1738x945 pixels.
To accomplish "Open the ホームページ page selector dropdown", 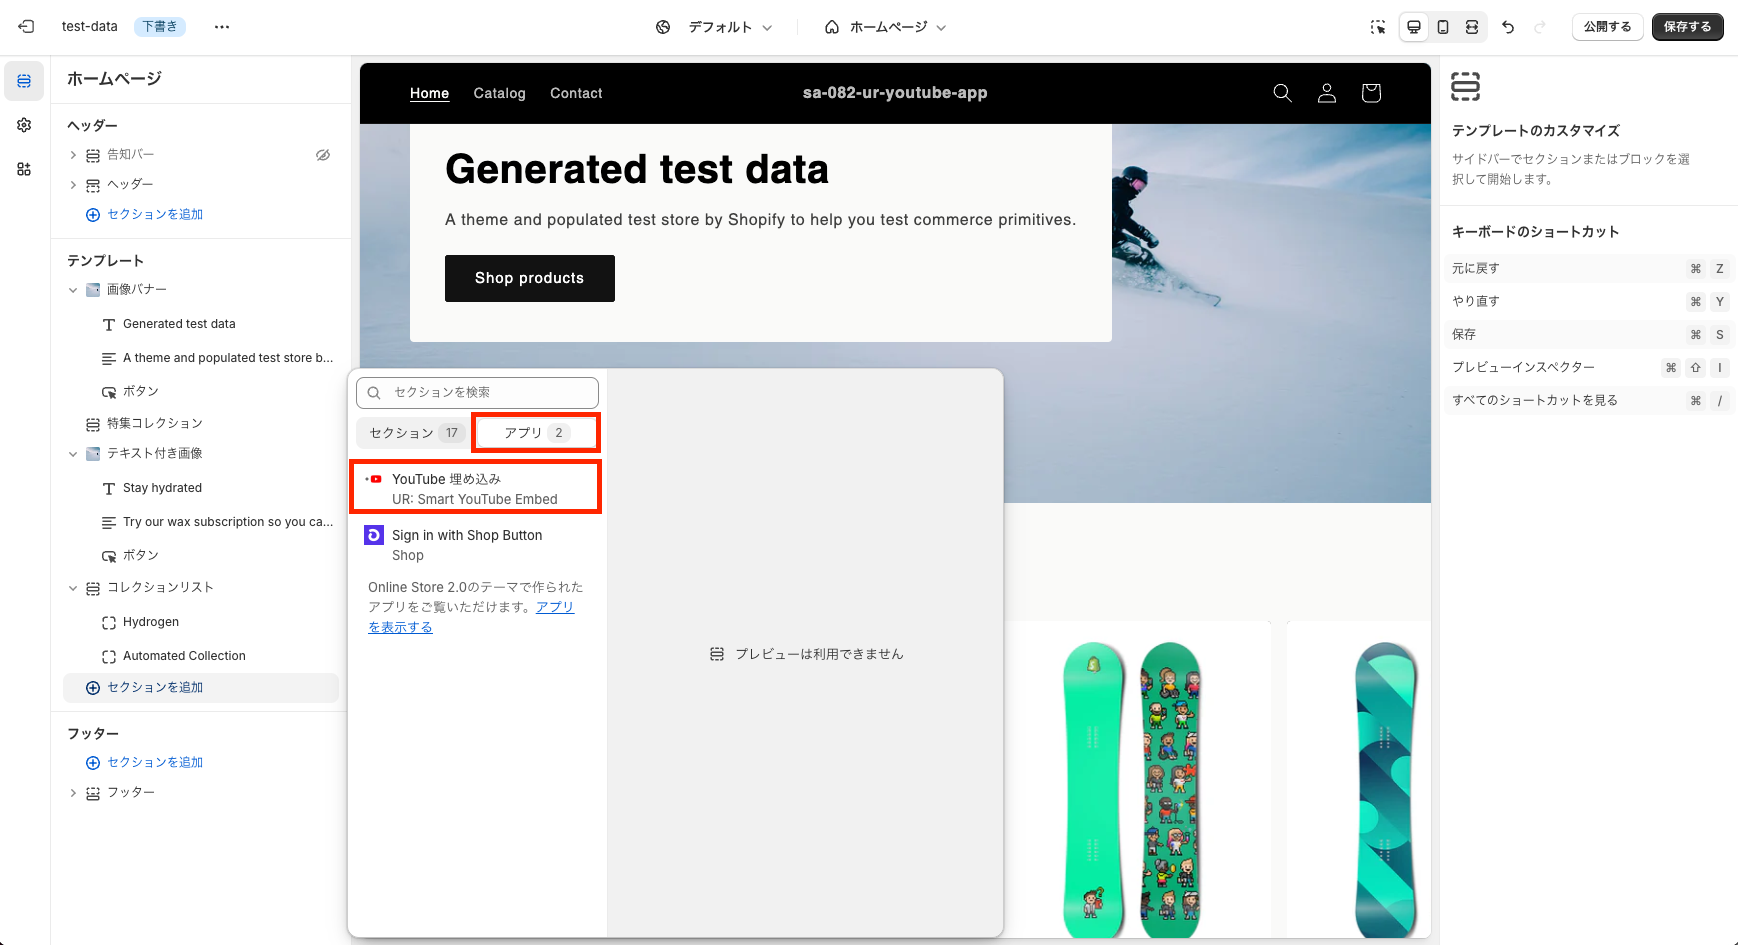I will pos(886,27).
